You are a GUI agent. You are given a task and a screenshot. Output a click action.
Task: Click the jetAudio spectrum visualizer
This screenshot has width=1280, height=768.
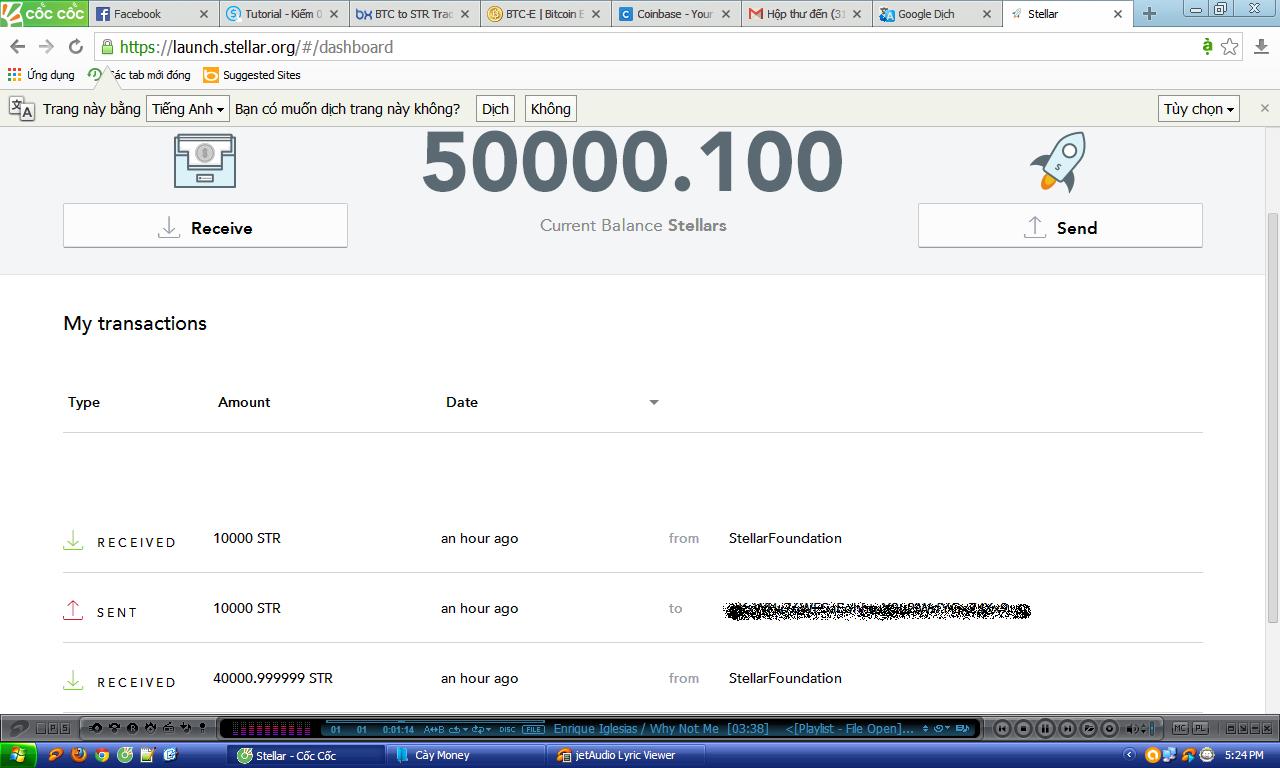coord(270,729)
